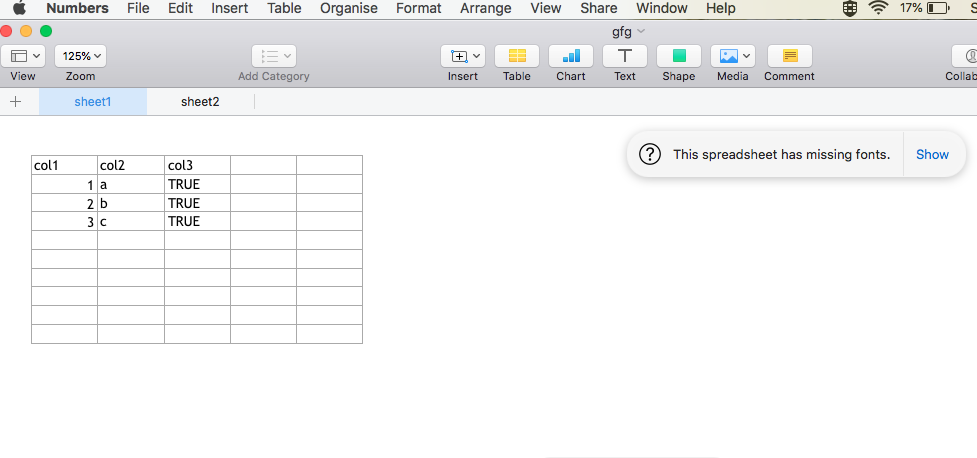Select the TRUE cell in row a
The width and height of the screenshot is (977, 458).
click(x=198, y=184)
